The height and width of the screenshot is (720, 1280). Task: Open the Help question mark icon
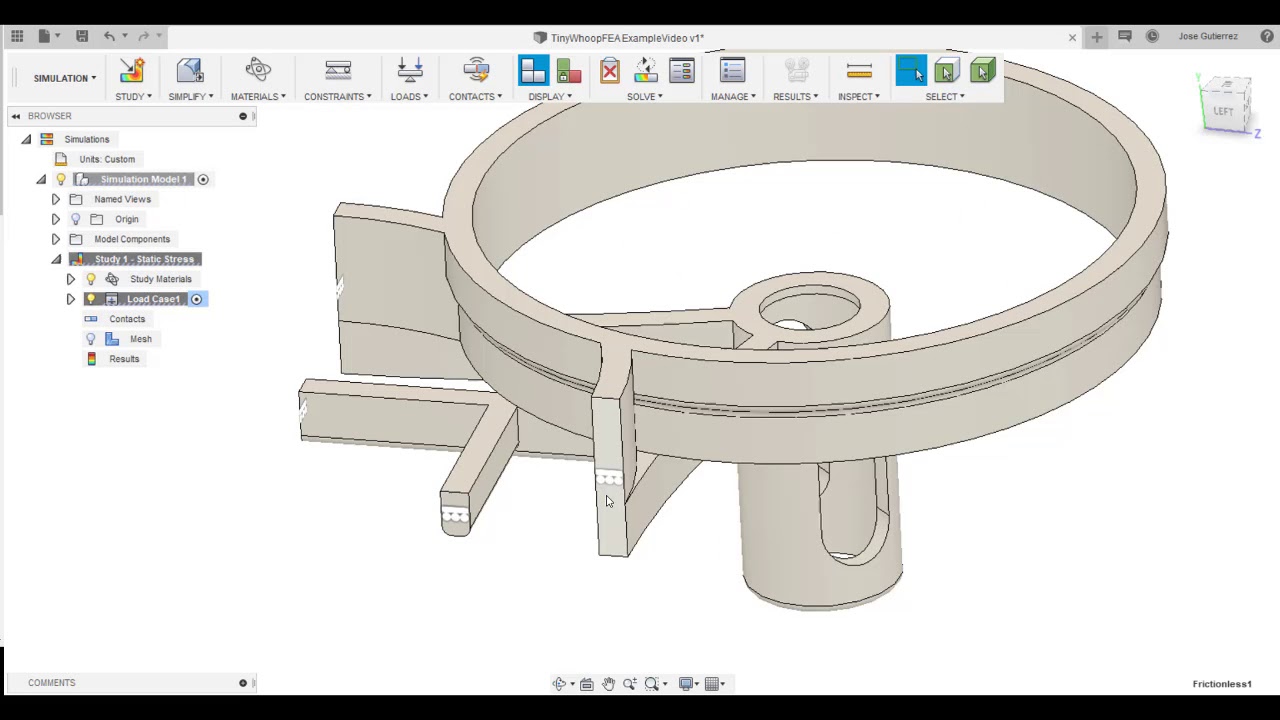[1267, 36]
